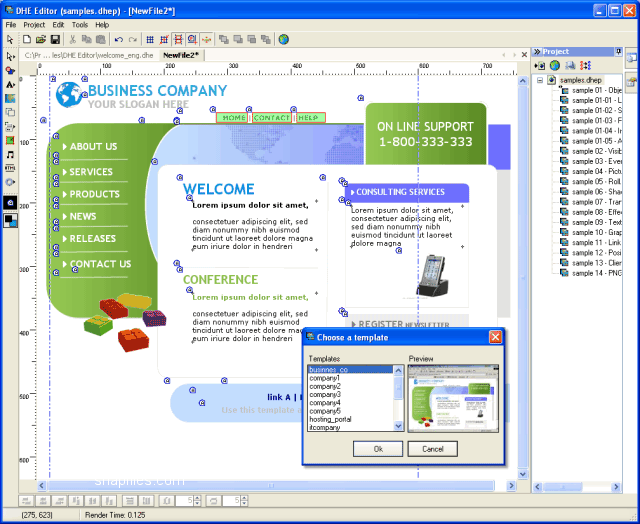This screenshot has width=640, height=524.
Task: Click the CONTACT button on the canvas
Action: pyautogui.click(x=272, y=118)
